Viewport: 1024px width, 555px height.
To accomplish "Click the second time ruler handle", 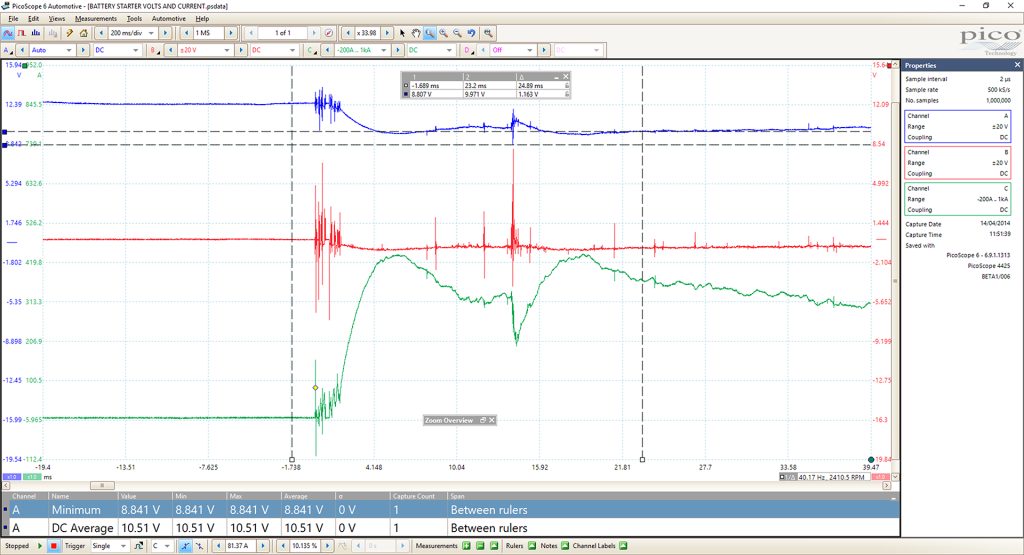I will pos(643,460).
